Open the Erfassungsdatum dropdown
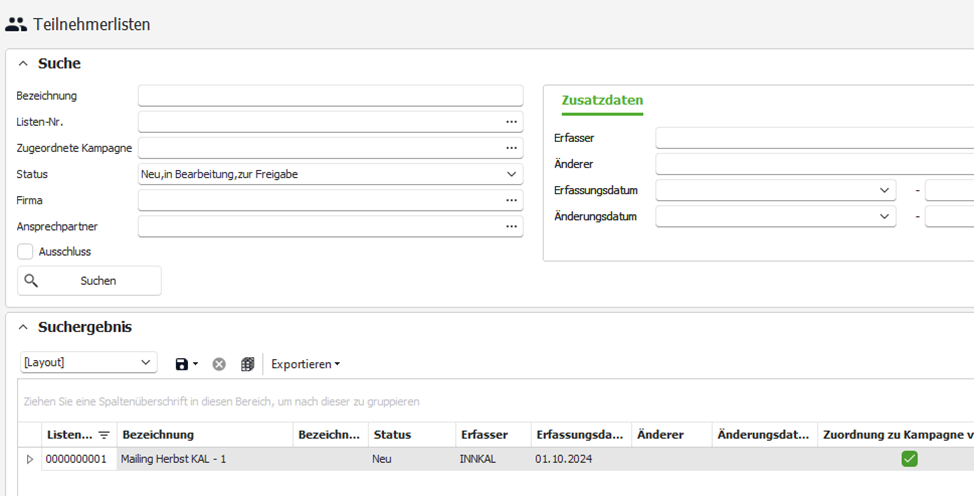 point(884,190)
